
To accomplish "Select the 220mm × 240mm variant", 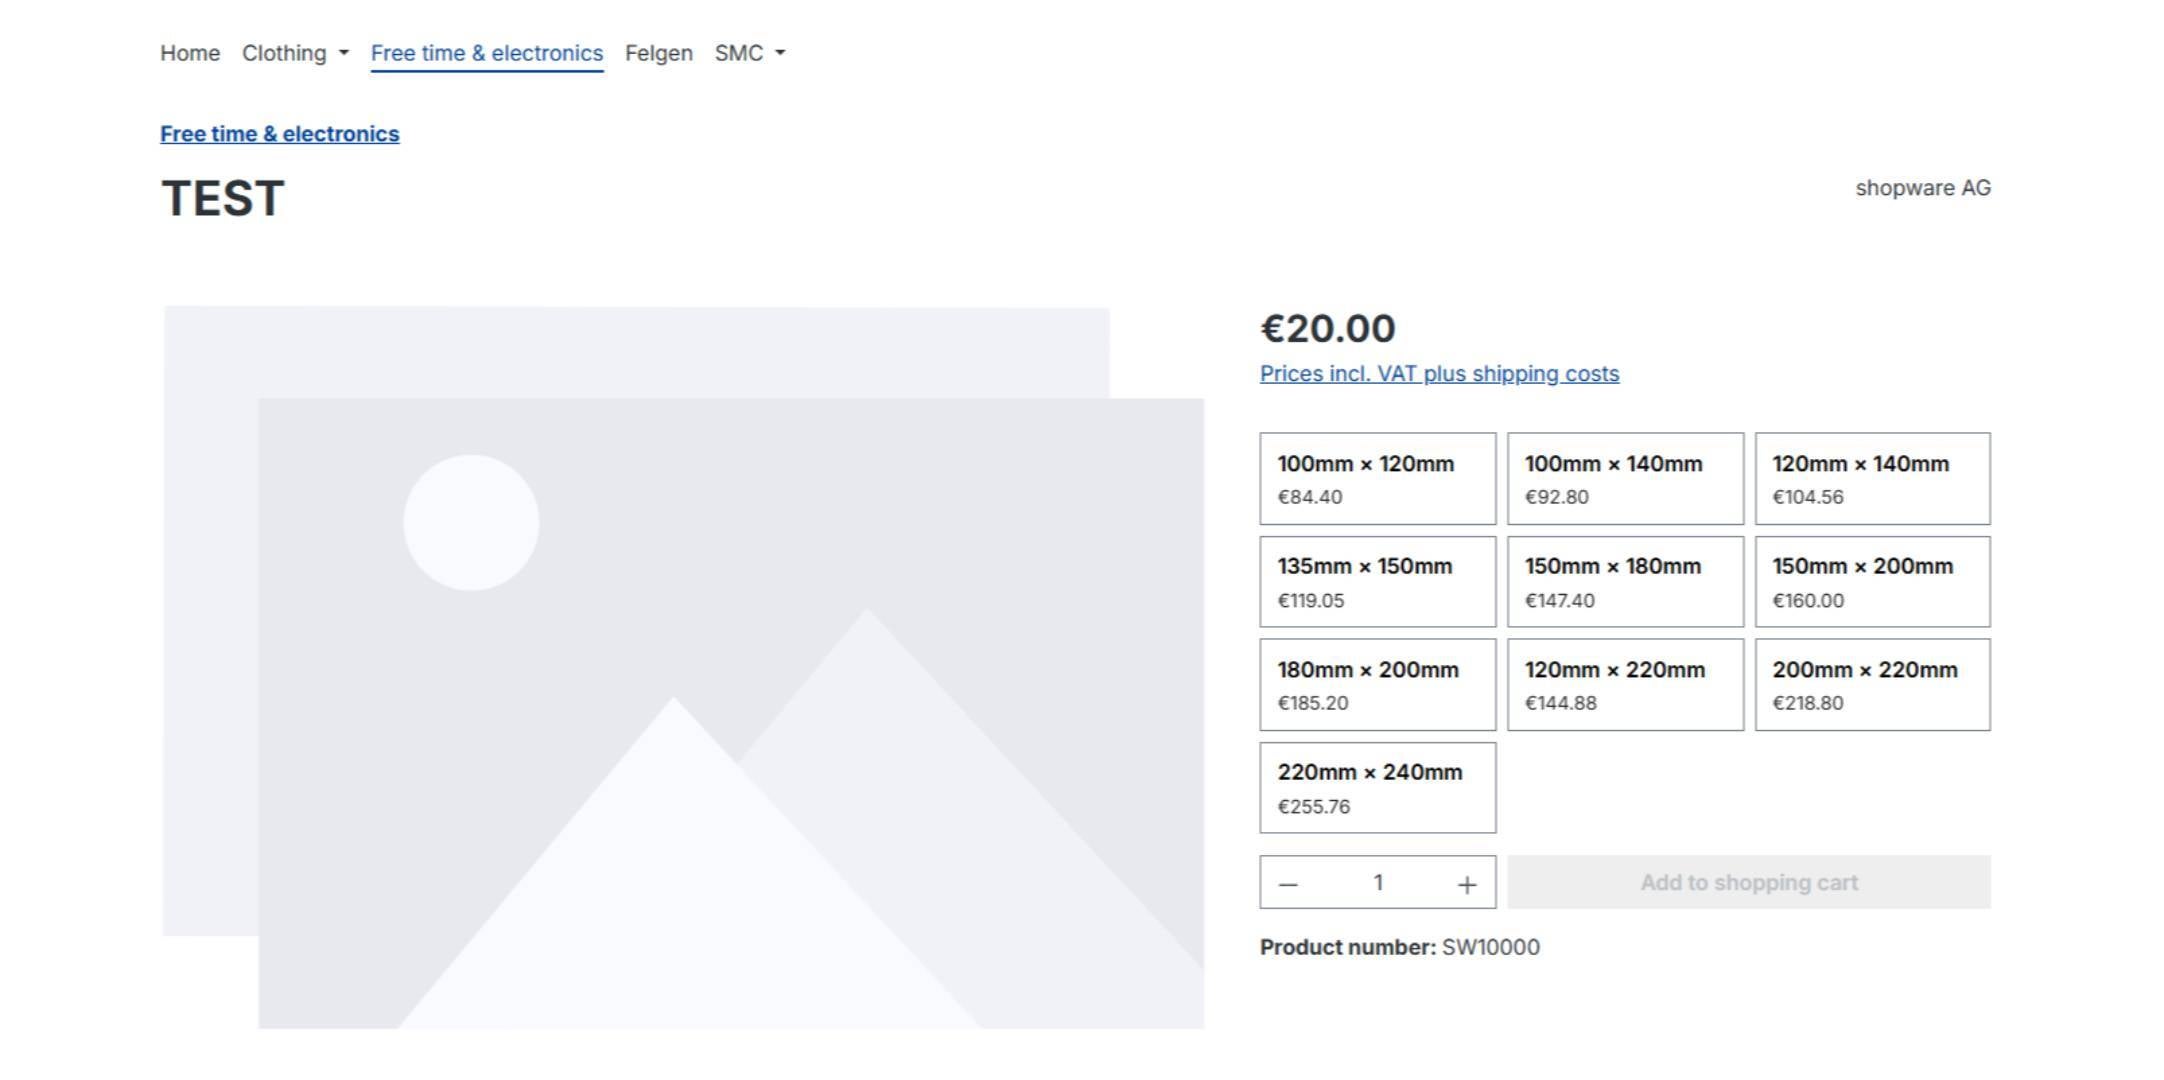I will pyautogui.click(x=1378, y=788).
